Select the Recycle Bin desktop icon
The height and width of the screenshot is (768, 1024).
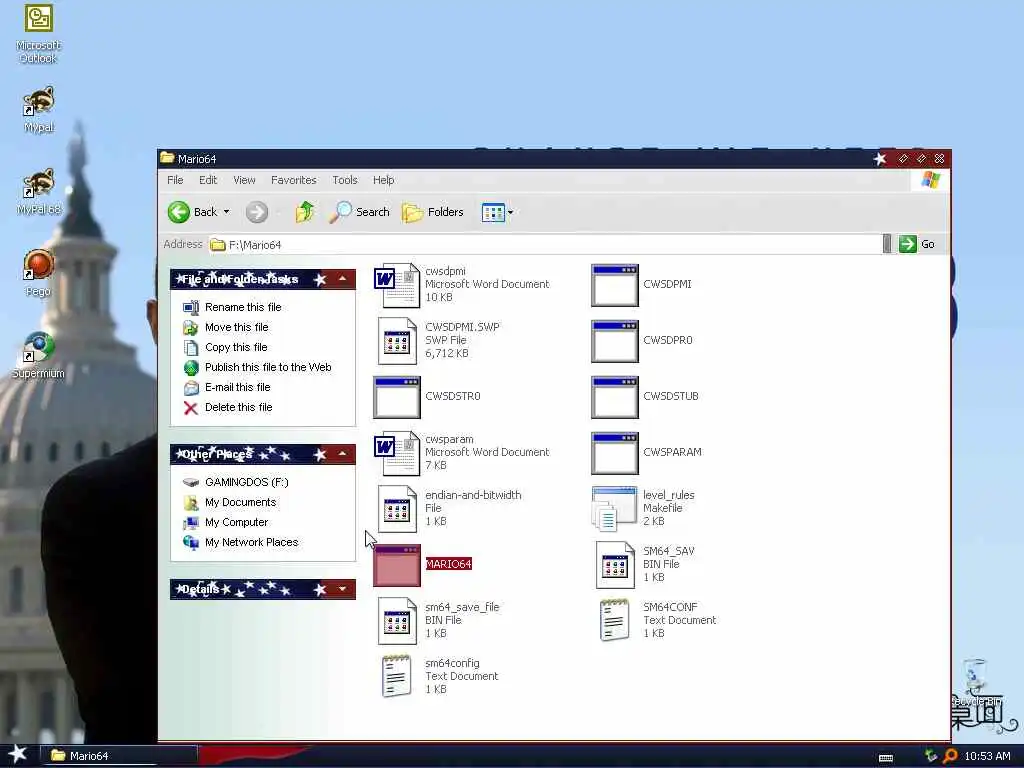pos(977,682)
